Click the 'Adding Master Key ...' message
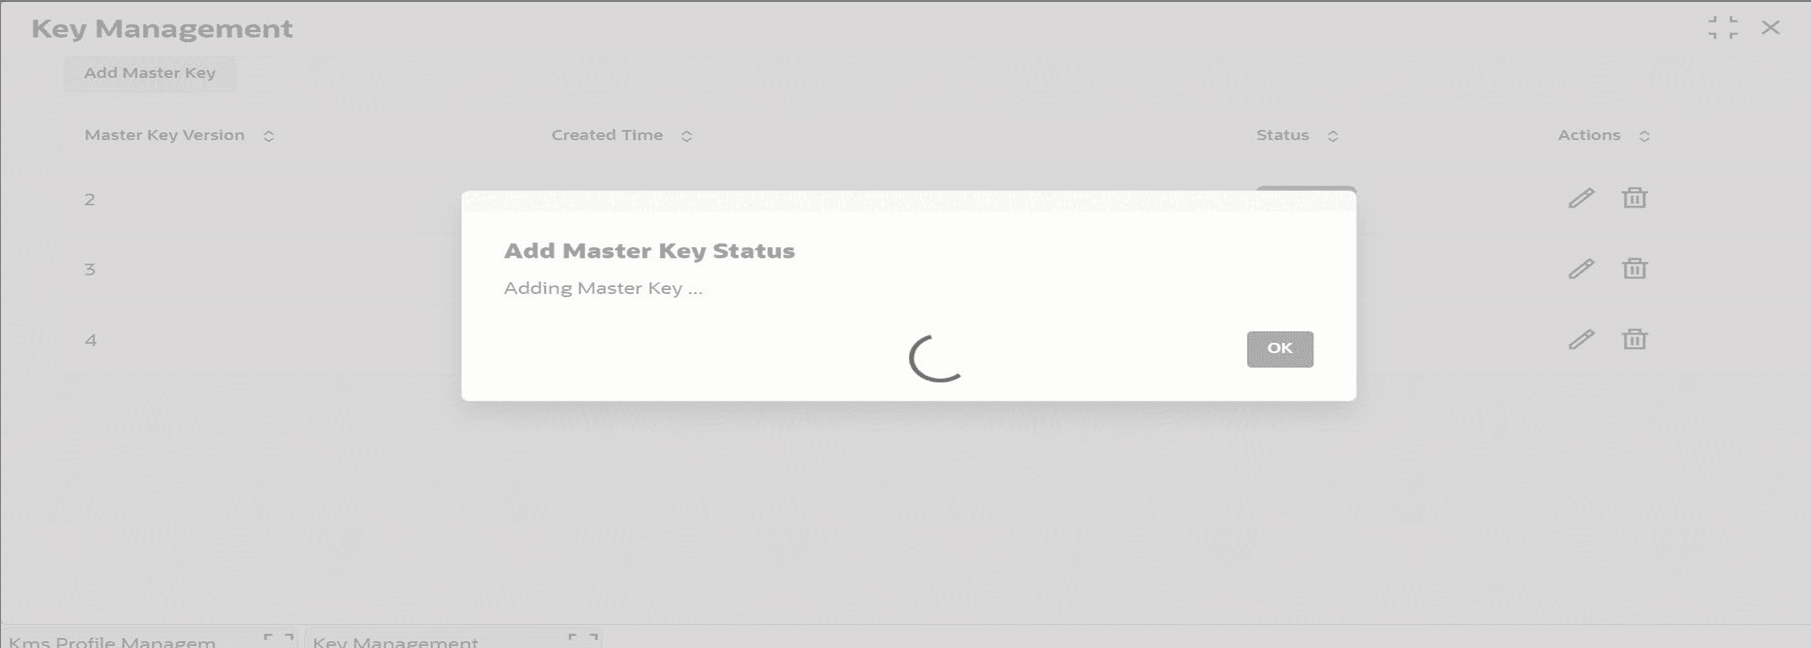 coord(603,288)
